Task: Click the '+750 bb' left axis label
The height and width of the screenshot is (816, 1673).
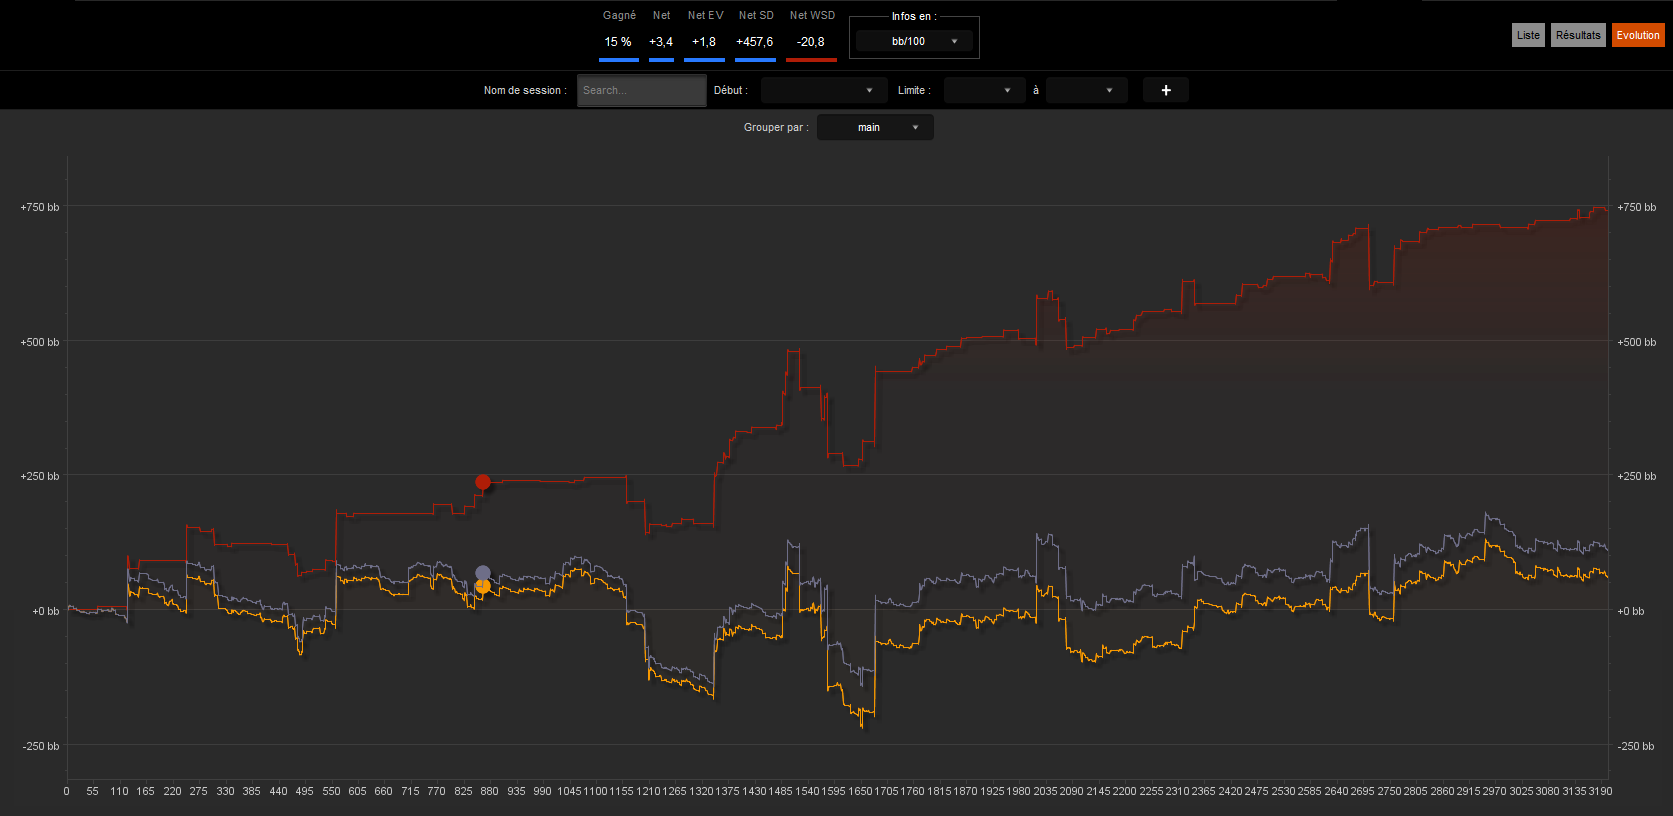Action: (x=40, y=207)
